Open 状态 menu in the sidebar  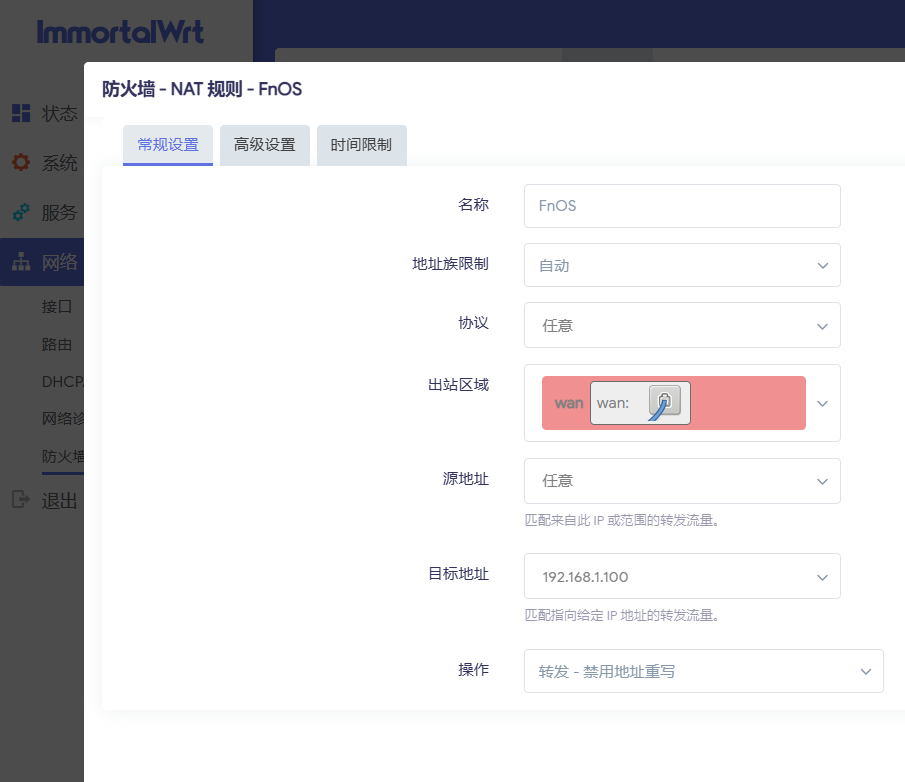(59, 113)
